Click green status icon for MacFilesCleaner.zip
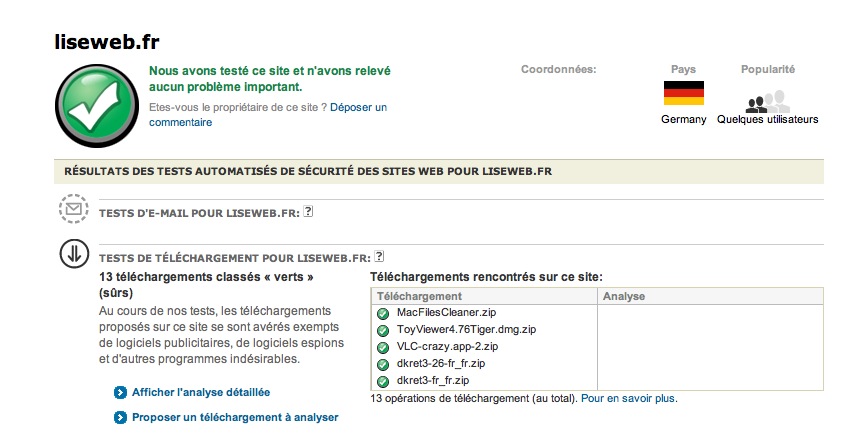This screenshot has width=864, height=444. coord(382,313)
